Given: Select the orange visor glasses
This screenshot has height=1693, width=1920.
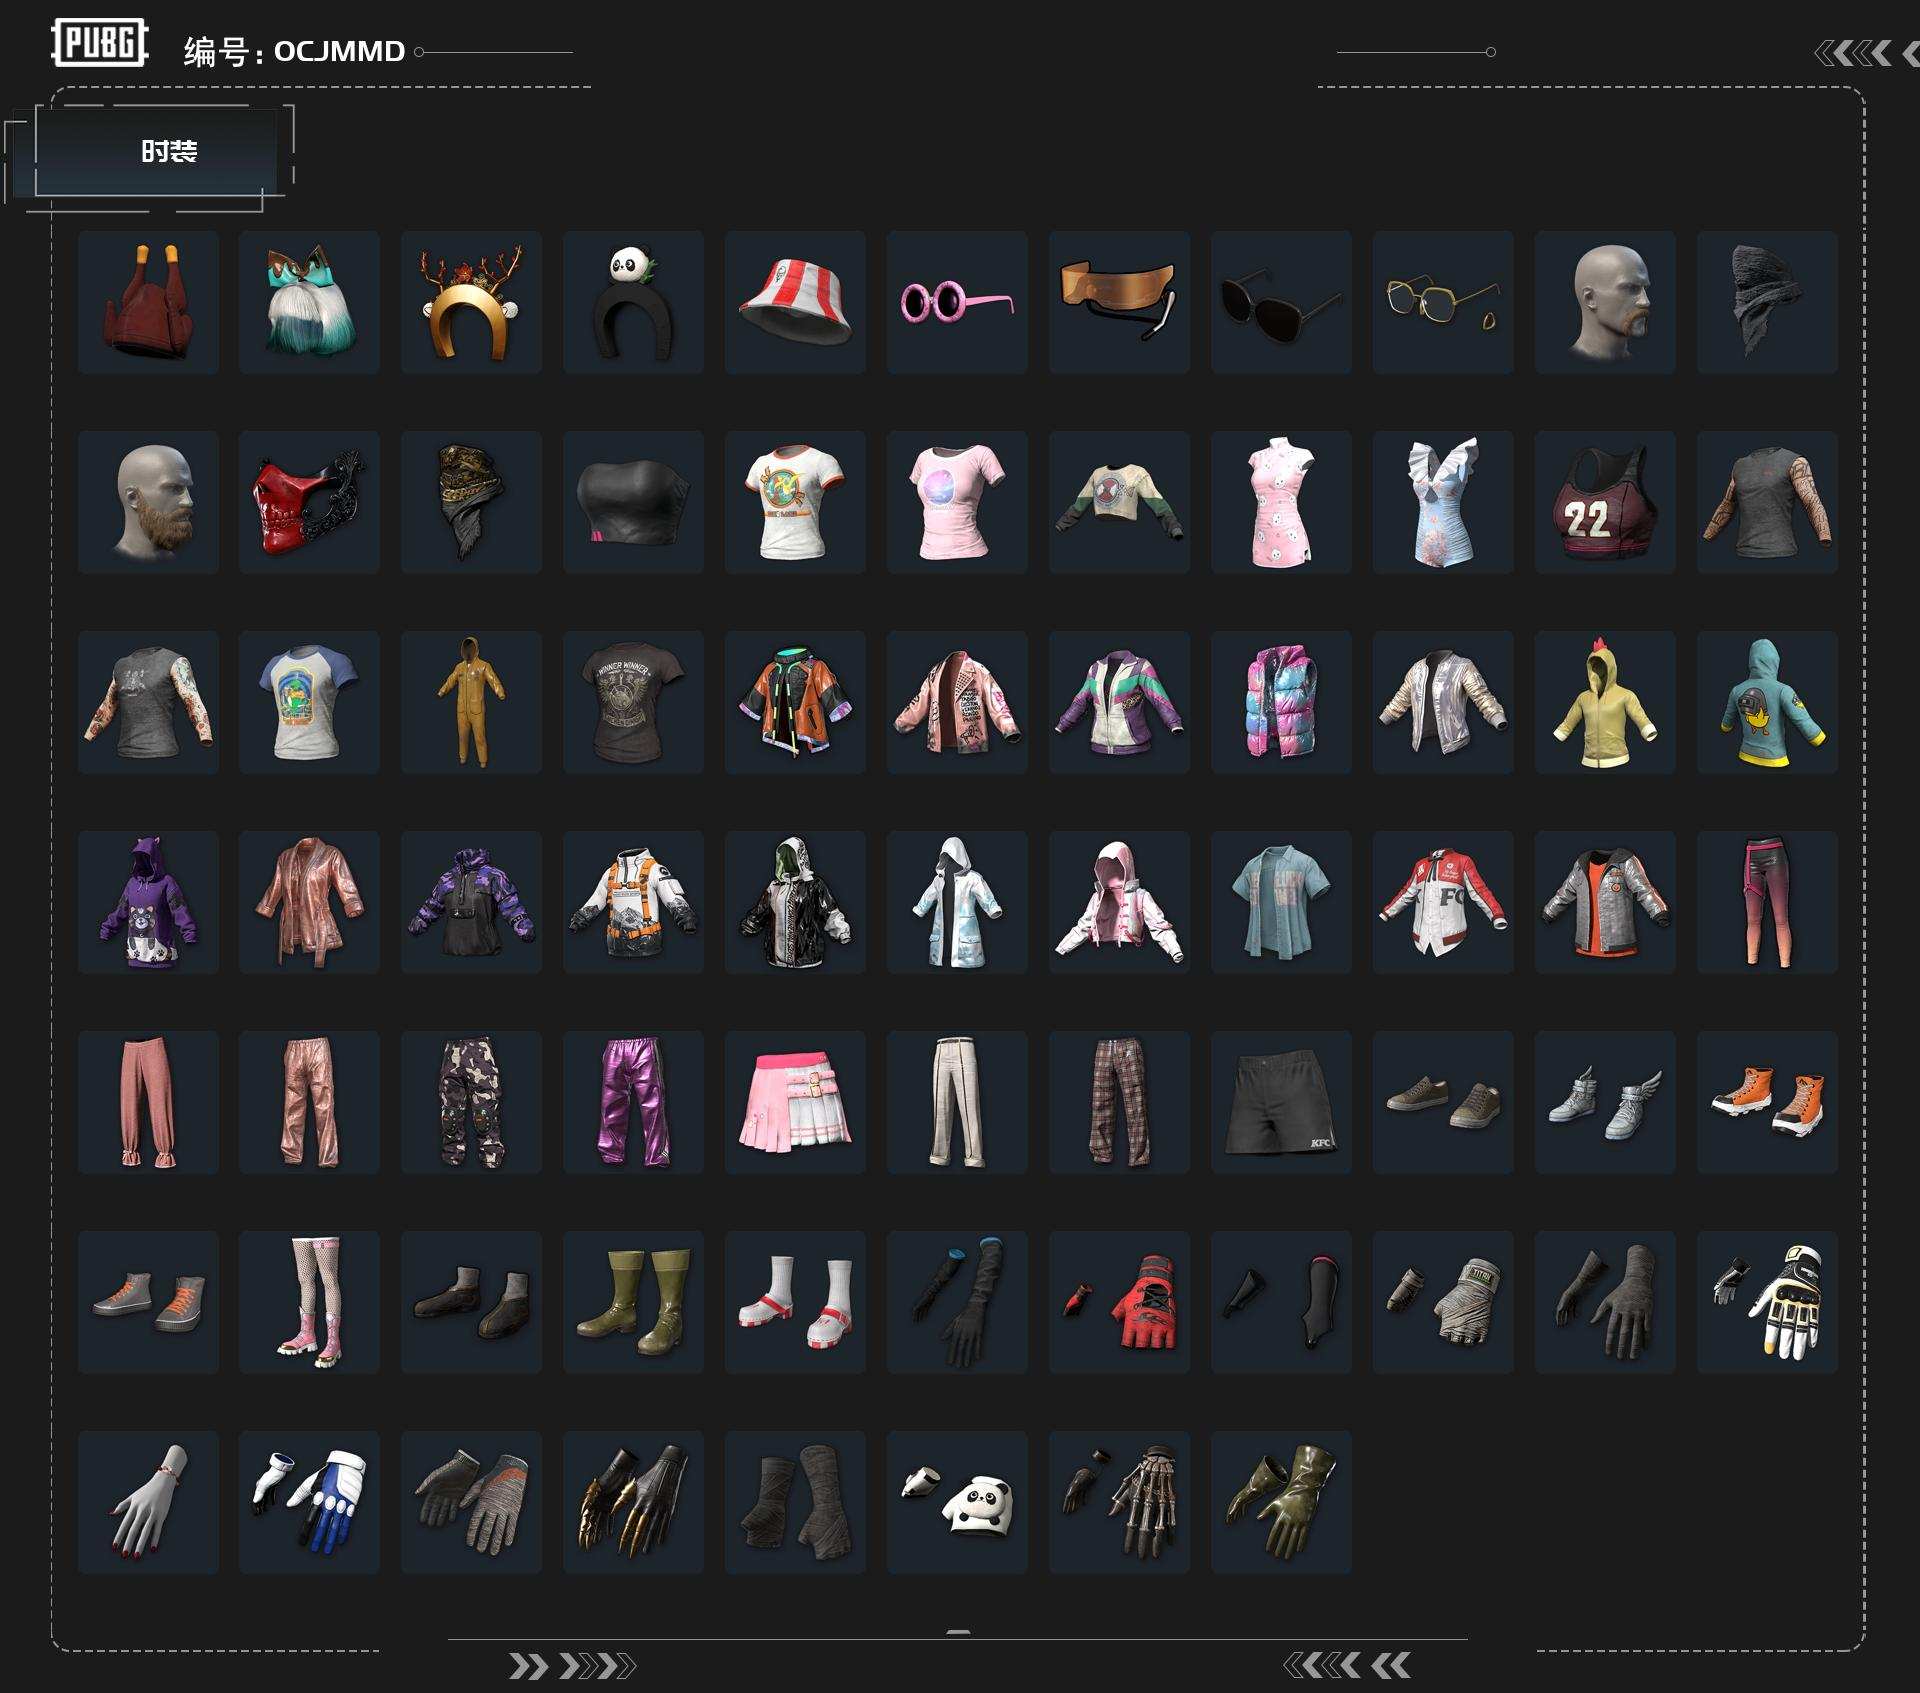Looking at the screenshot, I should point(1120,302).
